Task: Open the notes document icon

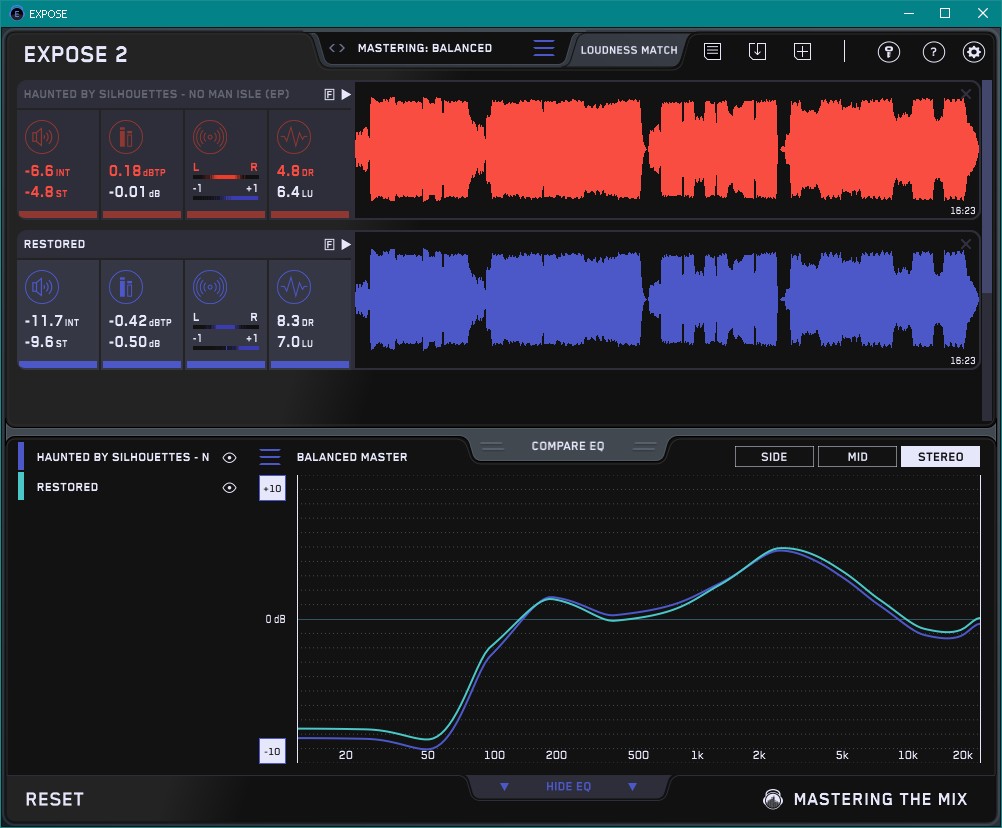Action: (713, 51)
